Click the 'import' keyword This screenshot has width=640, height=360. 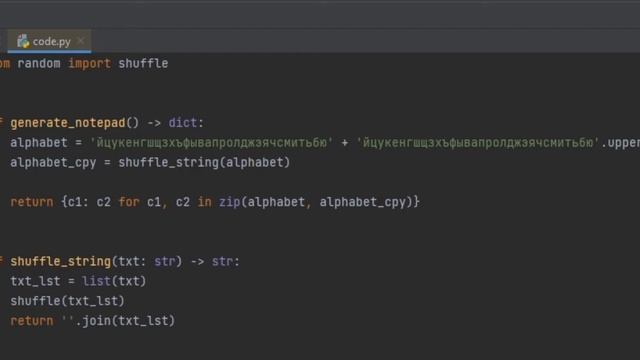point(89,64)
